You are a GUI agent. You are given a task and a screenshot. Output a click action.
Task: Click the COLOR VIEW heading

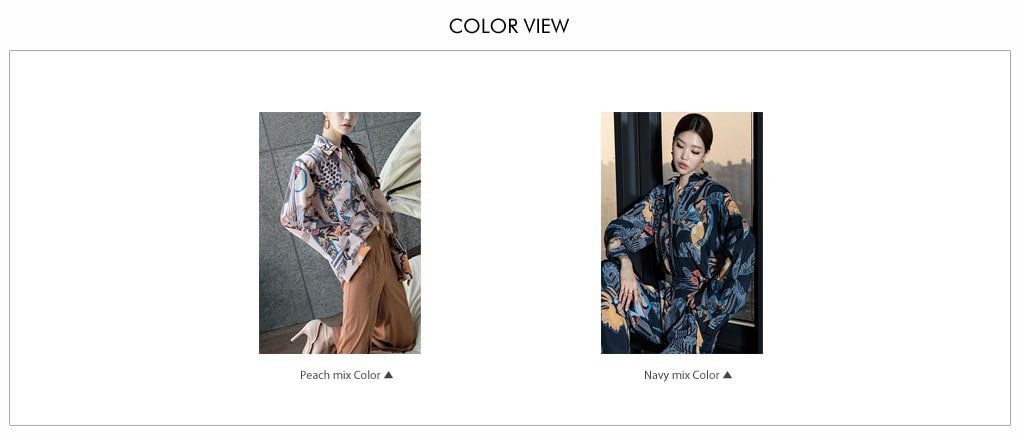pos(509,26)
